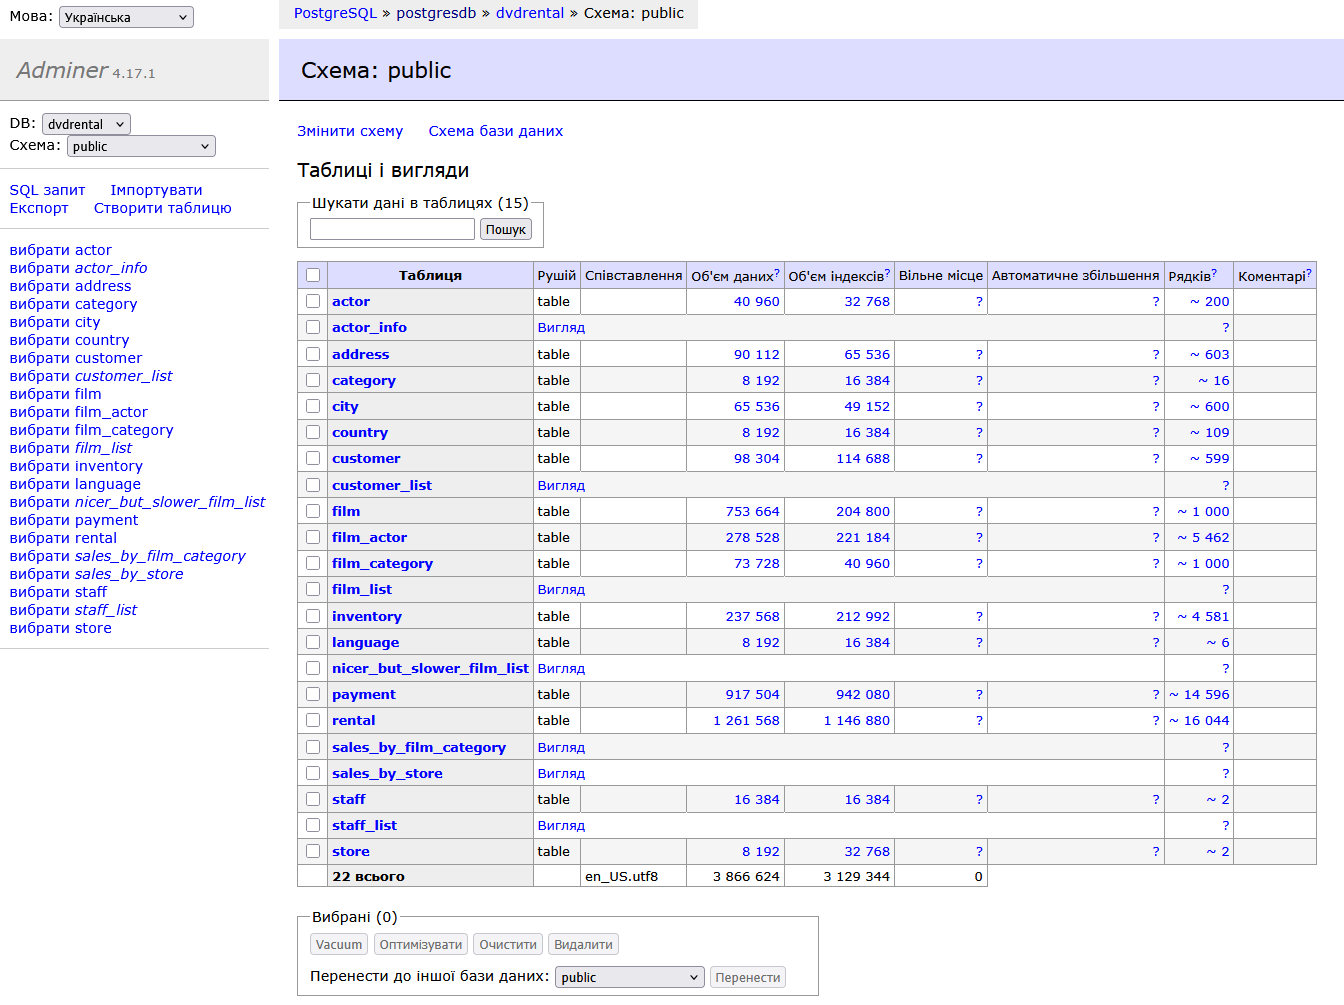The width and height of the screenshot is (1344, 1005).
Task: Open the rental table link
Action: coord(354,720)
